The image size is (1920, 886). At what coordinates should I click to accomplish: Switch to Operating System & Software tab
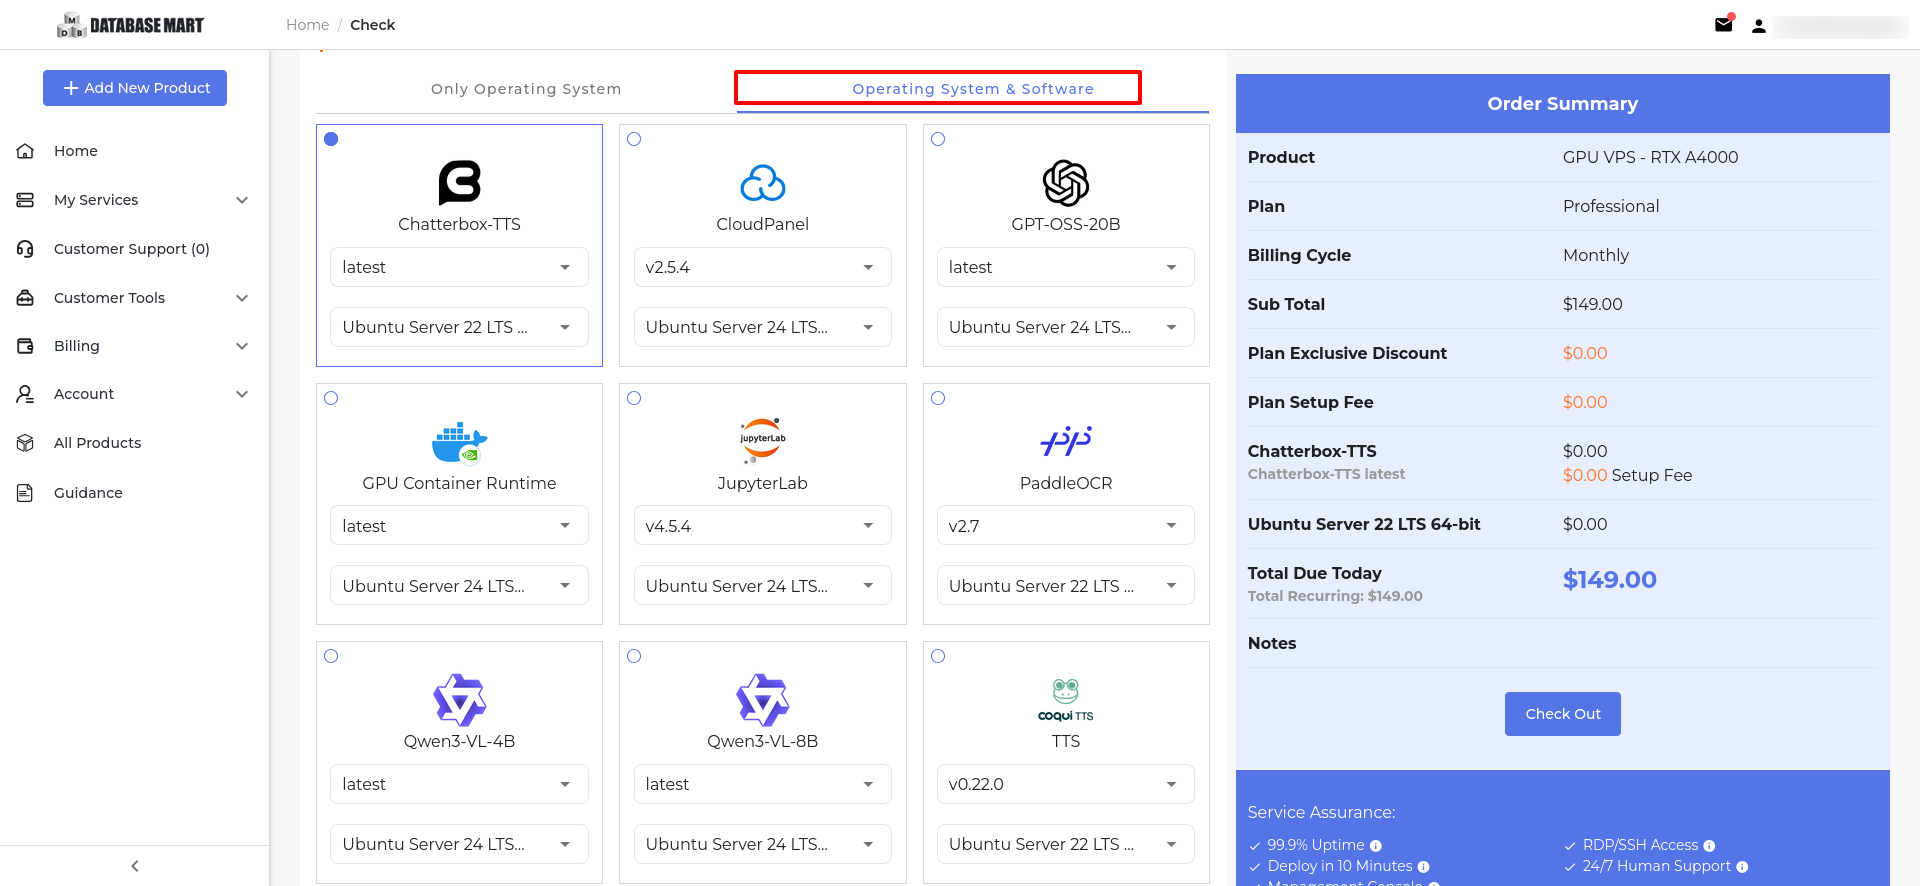point(973,89)
